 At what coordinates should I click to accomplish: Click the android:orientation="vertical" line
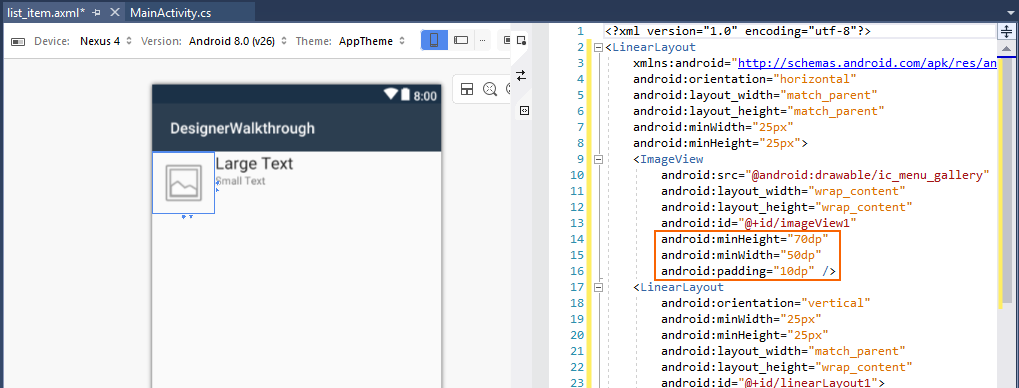[766, 303]
